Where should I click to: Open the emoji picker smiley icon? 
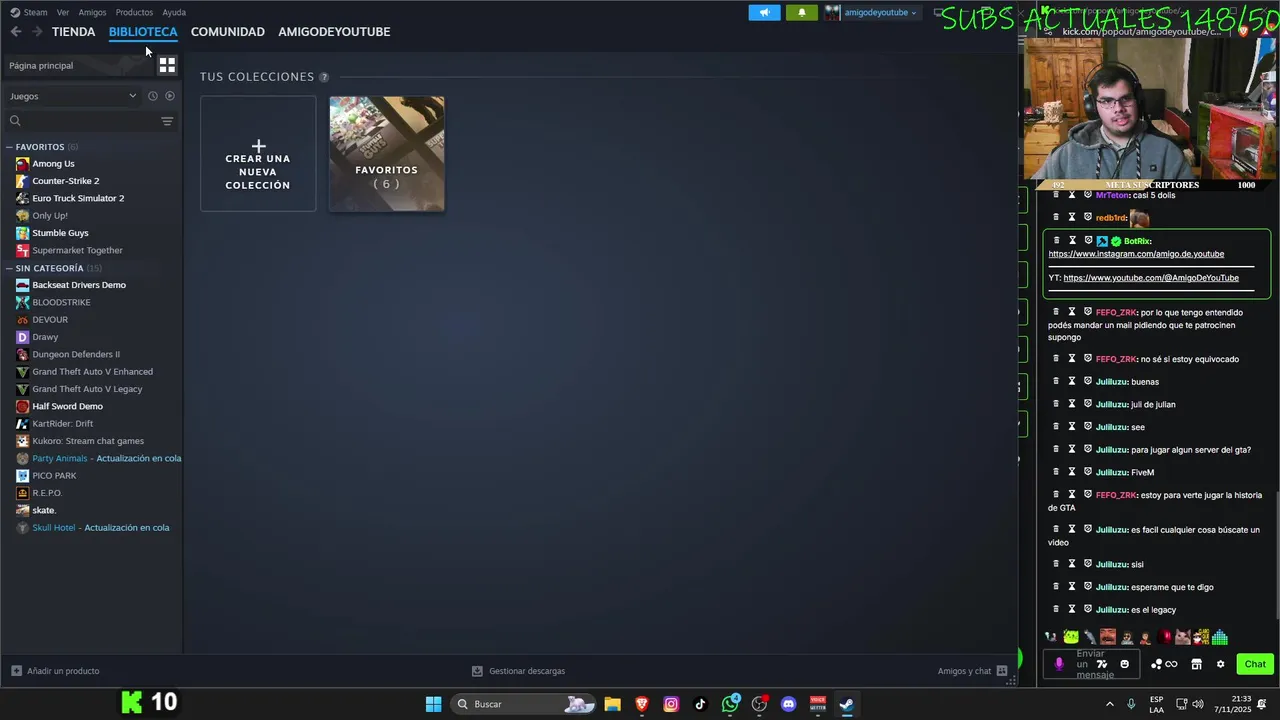(1124, 664)
